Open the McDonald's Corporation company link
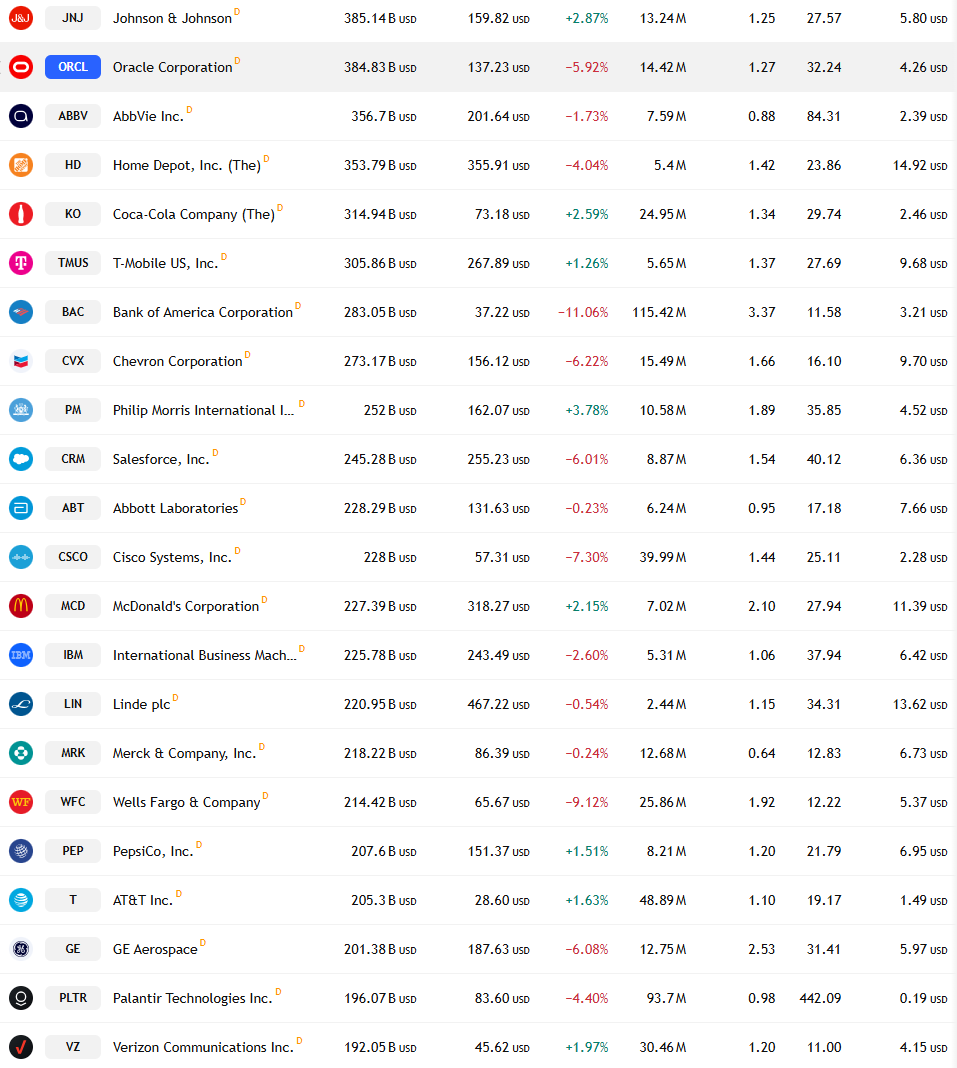957x1068 pixels. point(186,607)
